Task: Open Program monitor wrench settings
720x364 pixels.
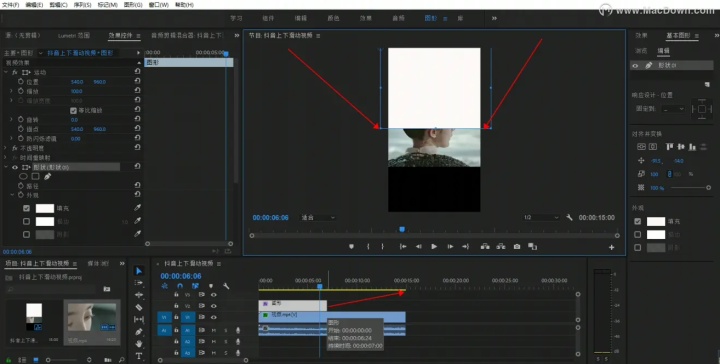Action: click(569, 218)
